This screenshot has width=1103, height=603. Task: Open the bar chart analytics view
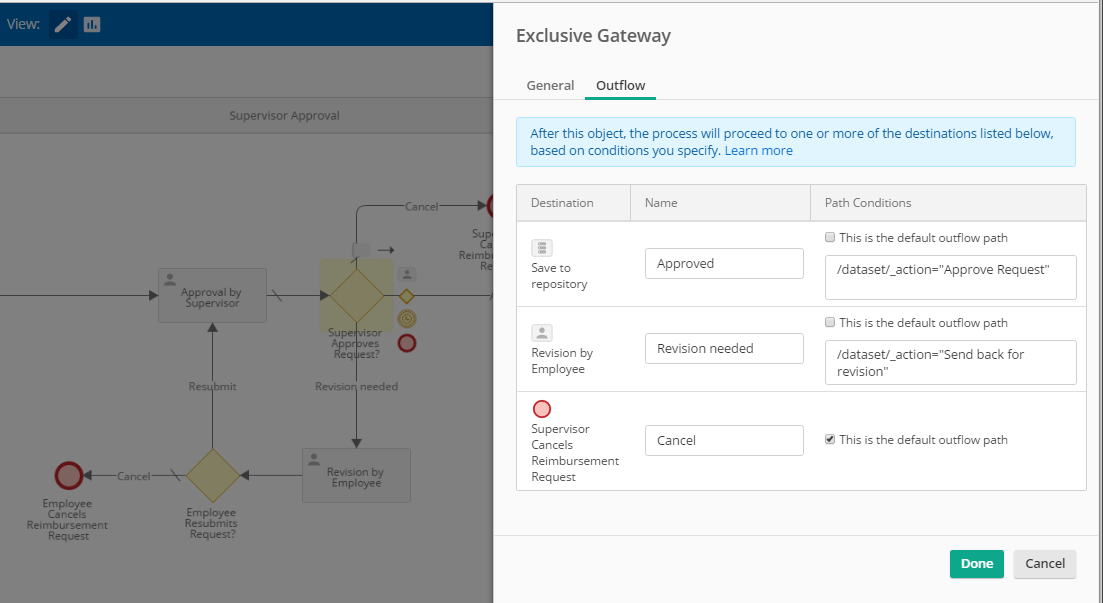point(92,24)
